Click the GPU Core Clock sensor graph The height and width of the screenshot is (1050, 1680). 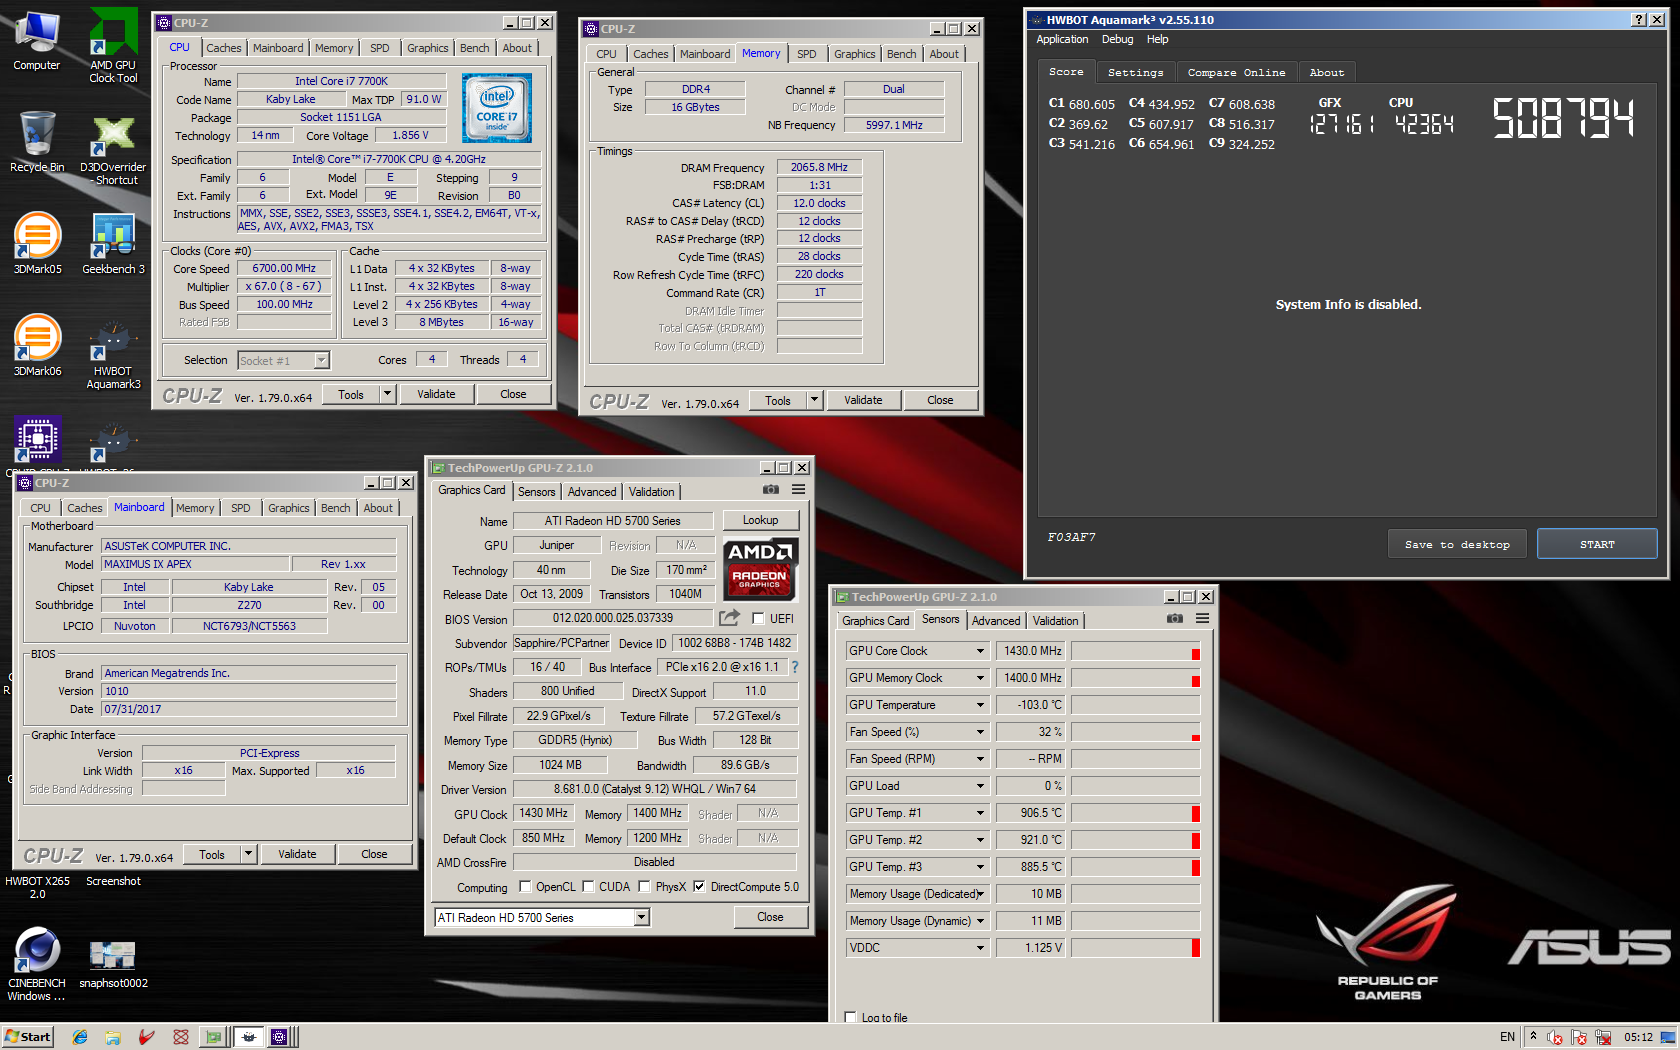(x=1135, y=651)
